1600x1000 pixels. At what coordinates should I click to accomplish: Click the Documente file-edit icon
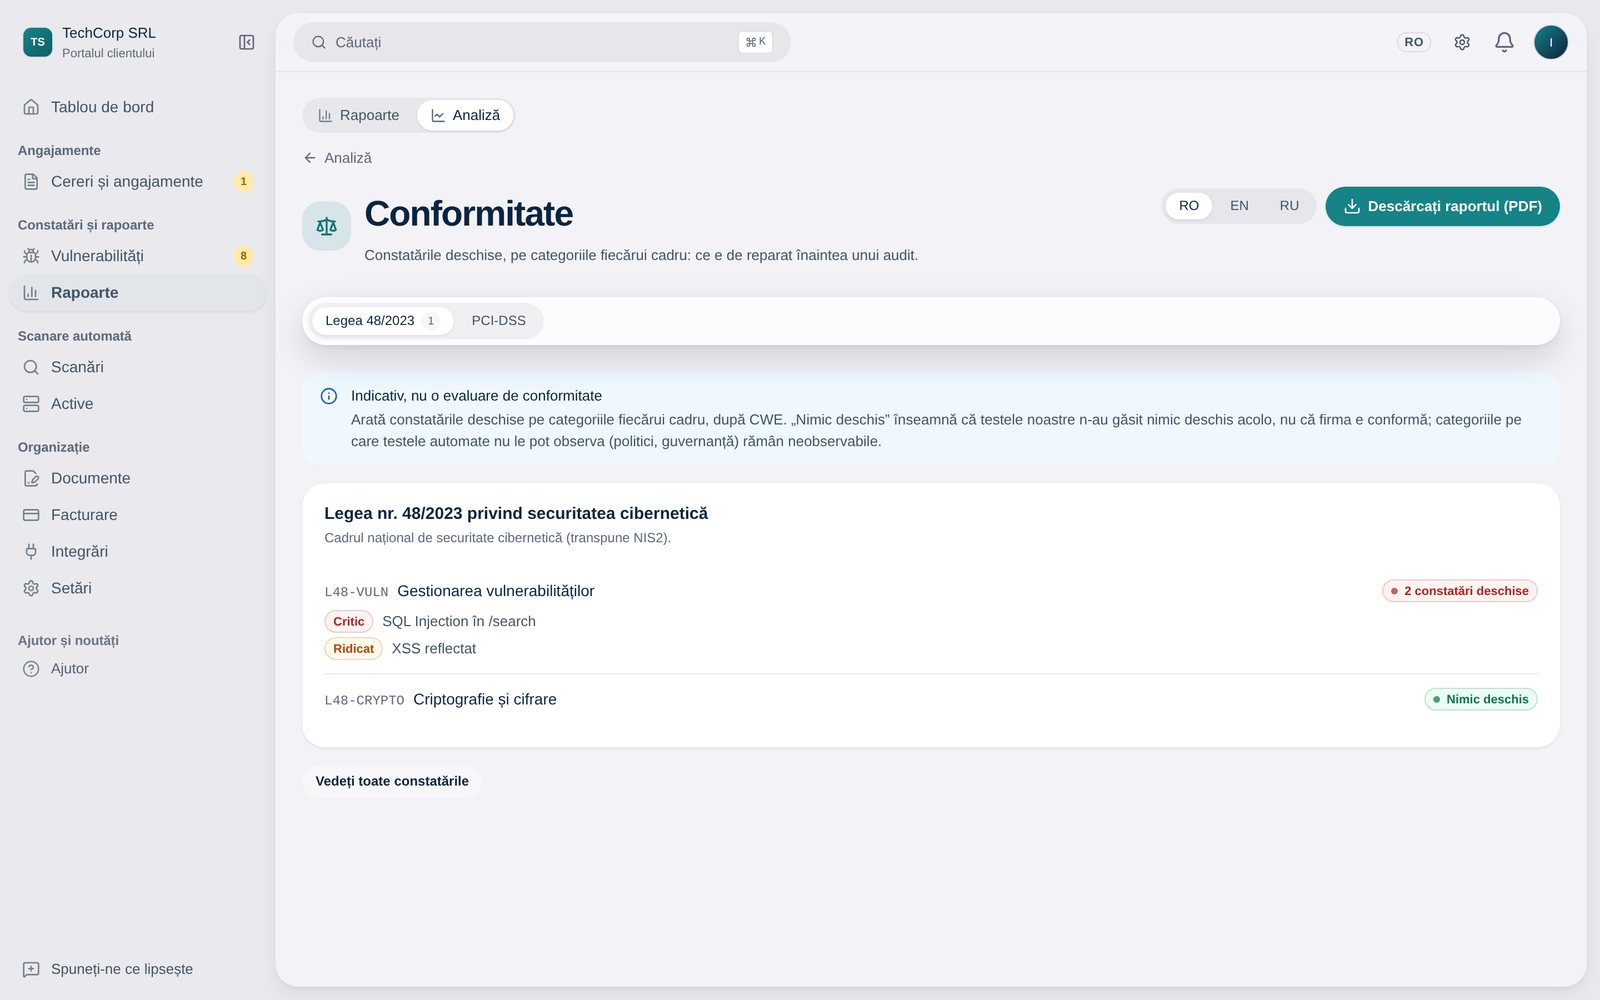tap(31, 478)
